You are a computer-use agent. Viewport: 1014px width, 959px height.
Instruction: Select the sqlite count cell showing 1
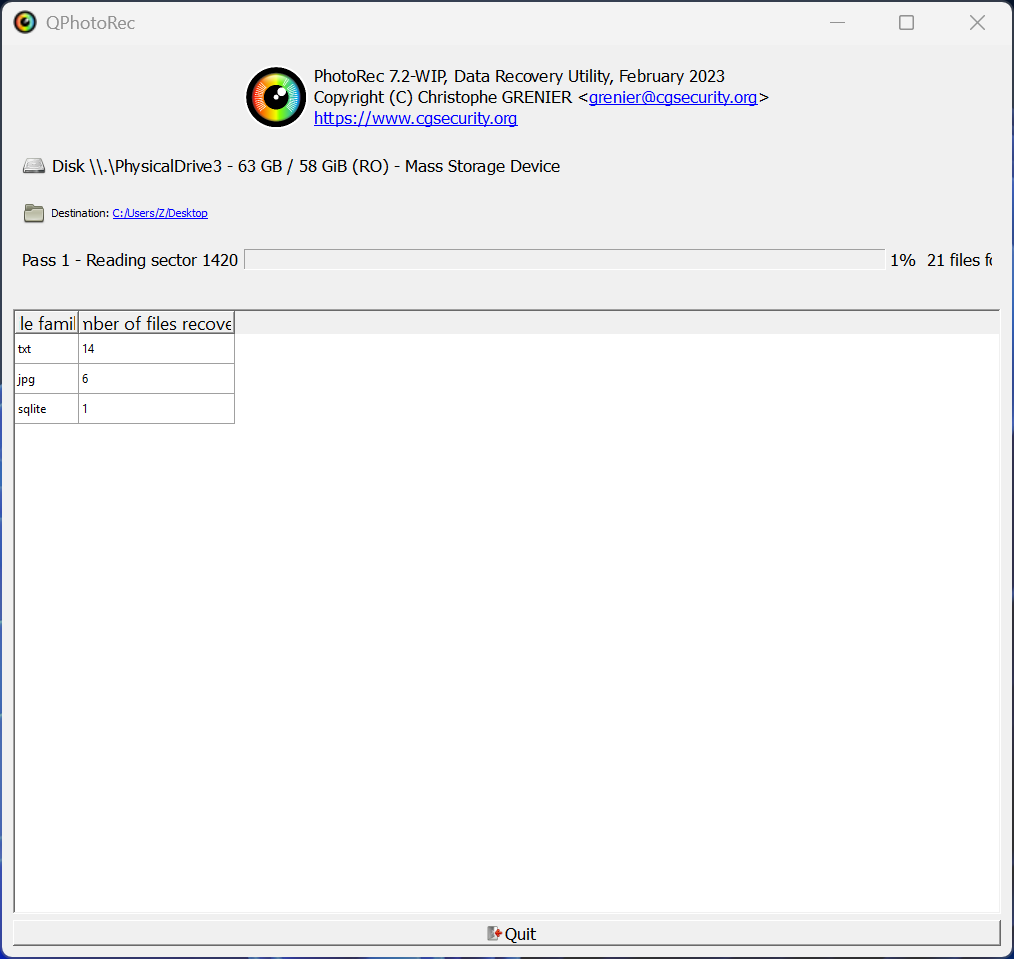point(156,409)
